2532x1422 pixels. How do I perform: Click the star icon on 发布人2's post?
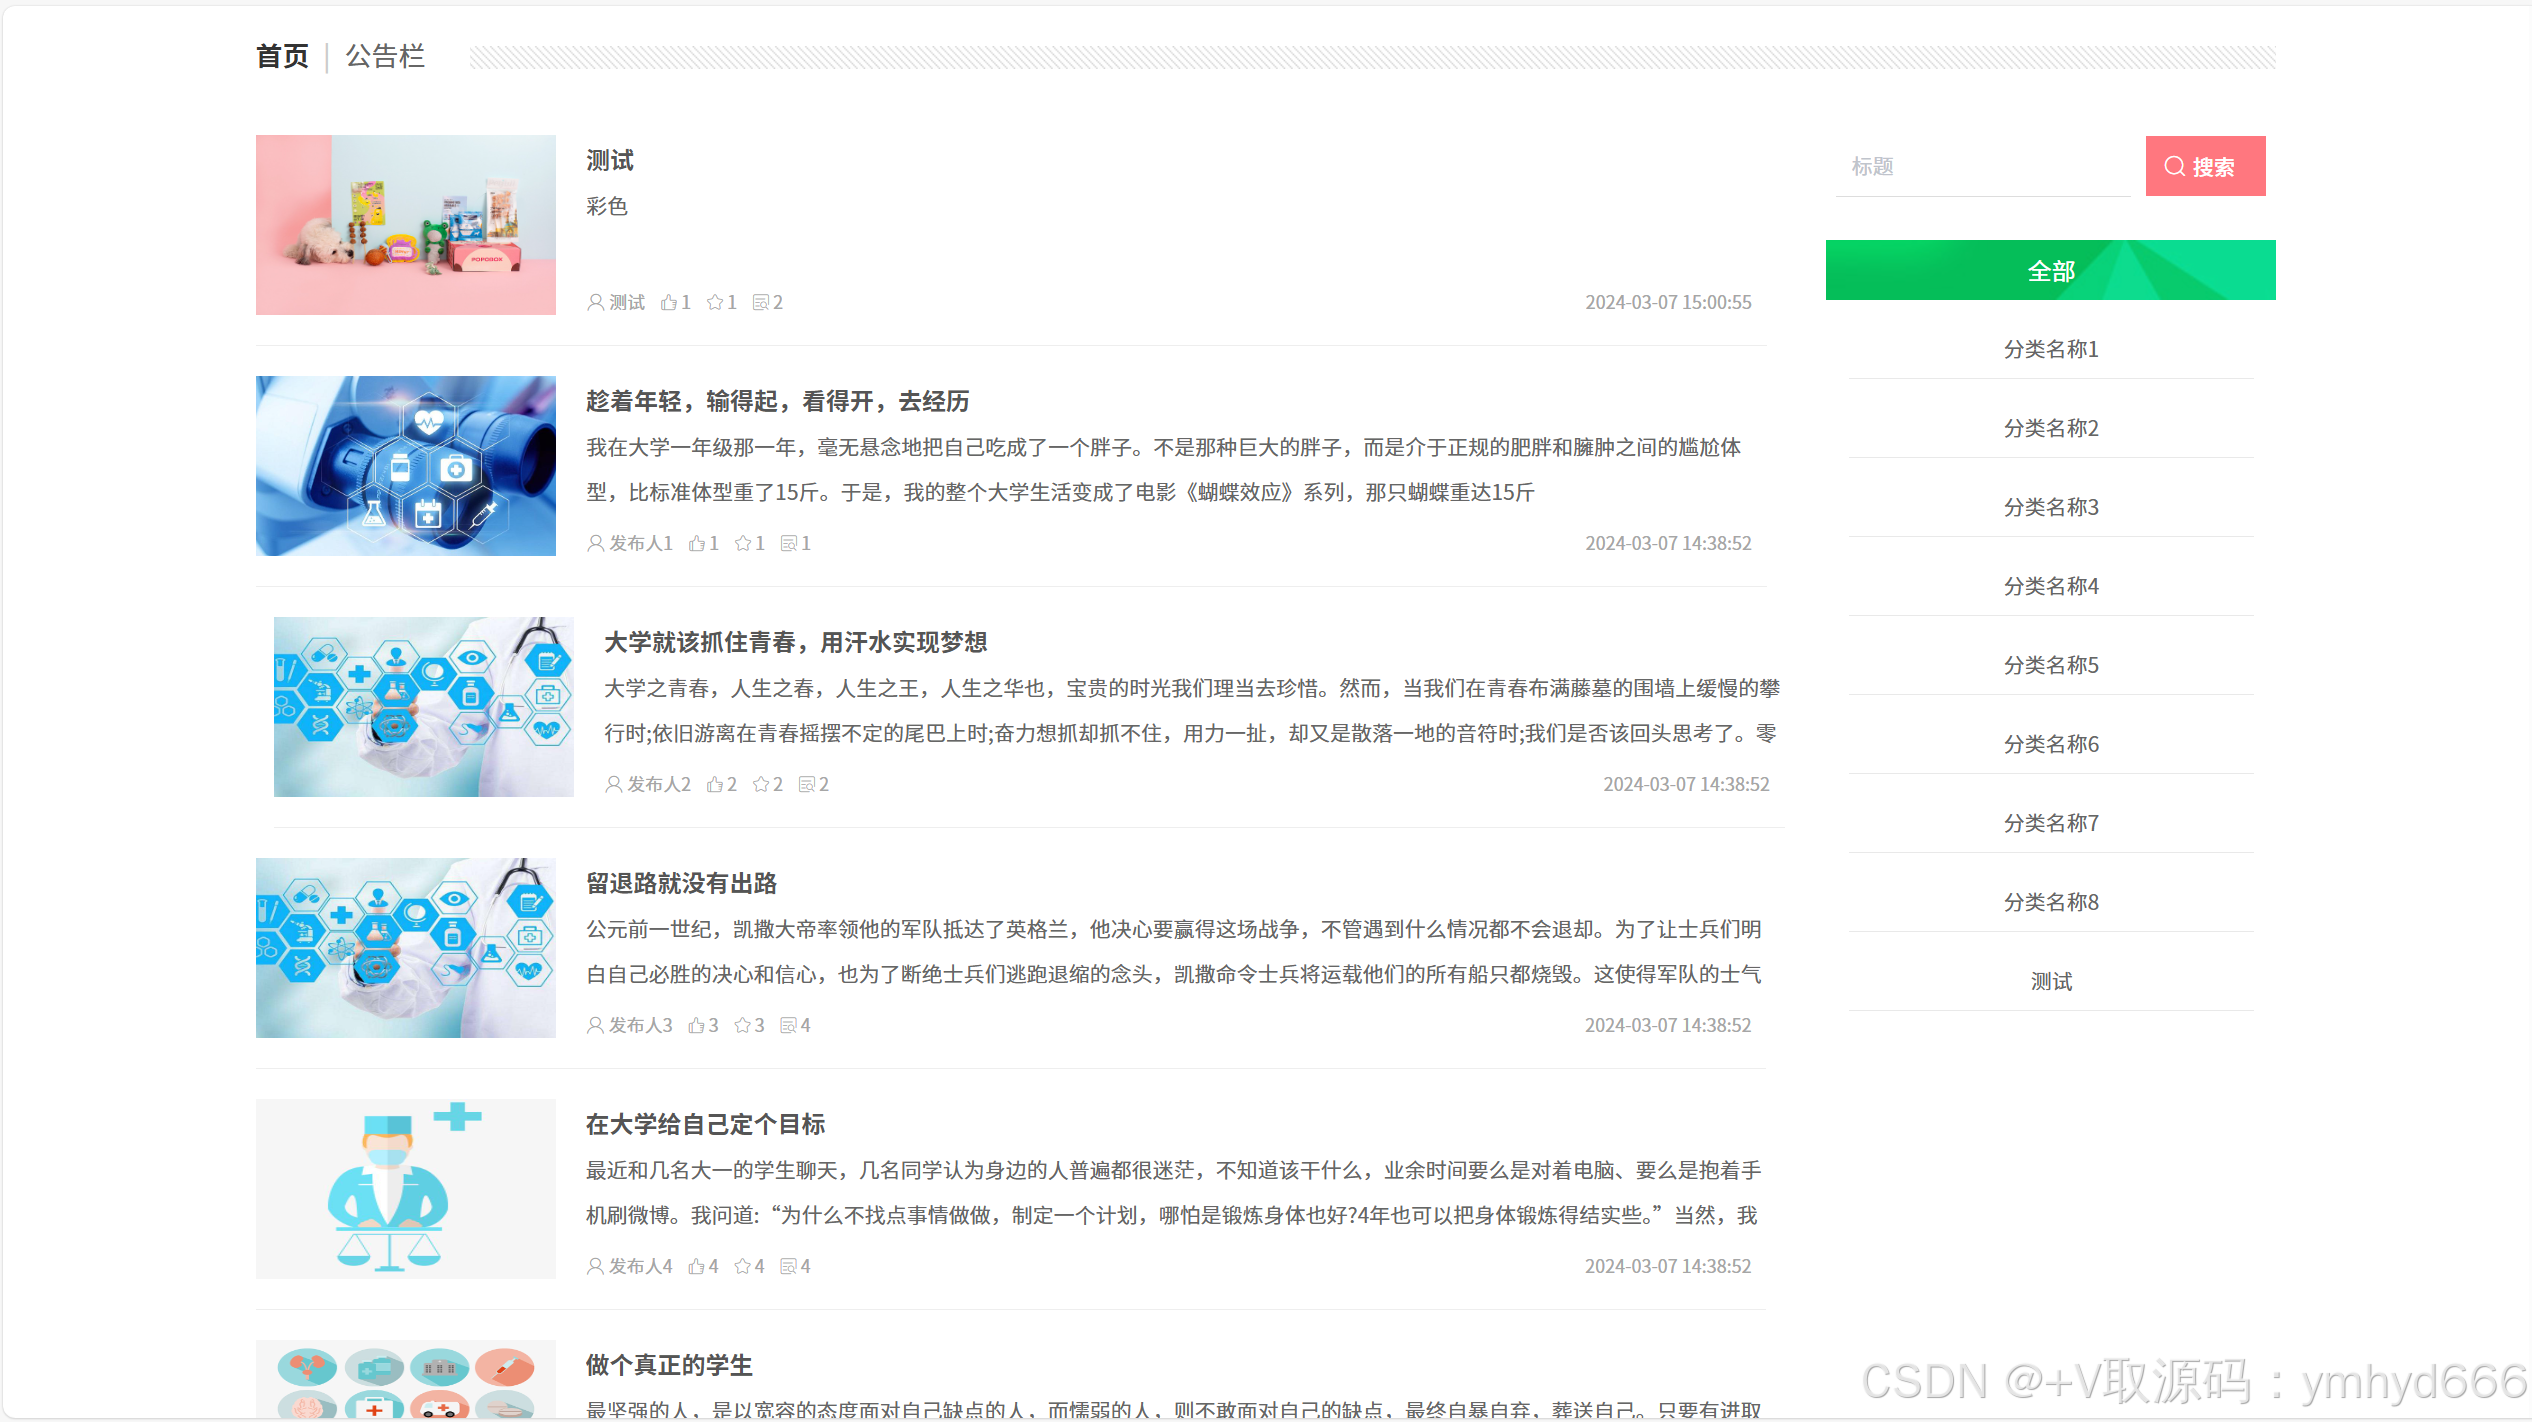tap(760, 784)
